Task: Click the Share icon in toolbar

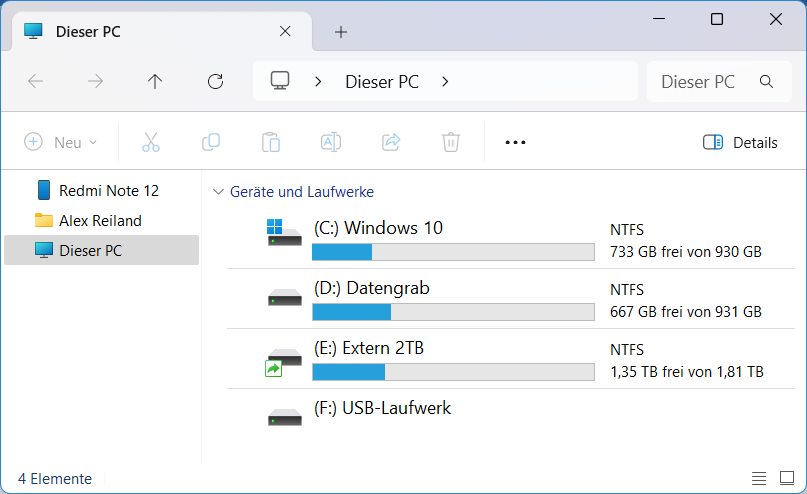Action: (x=391, y=142)
